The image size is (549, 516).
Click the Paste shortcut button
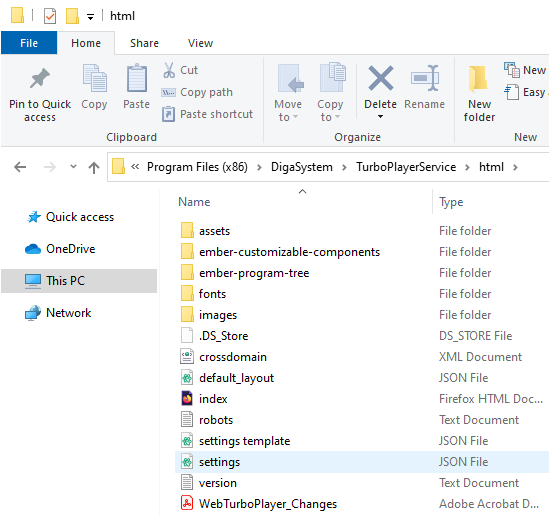point(207,114)
